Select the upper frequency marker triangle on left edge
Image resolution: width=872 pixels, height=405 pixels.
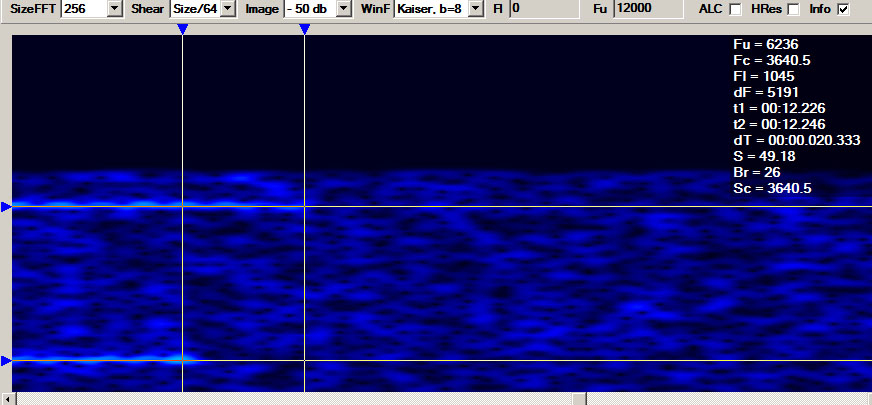[x=6, y=207]
